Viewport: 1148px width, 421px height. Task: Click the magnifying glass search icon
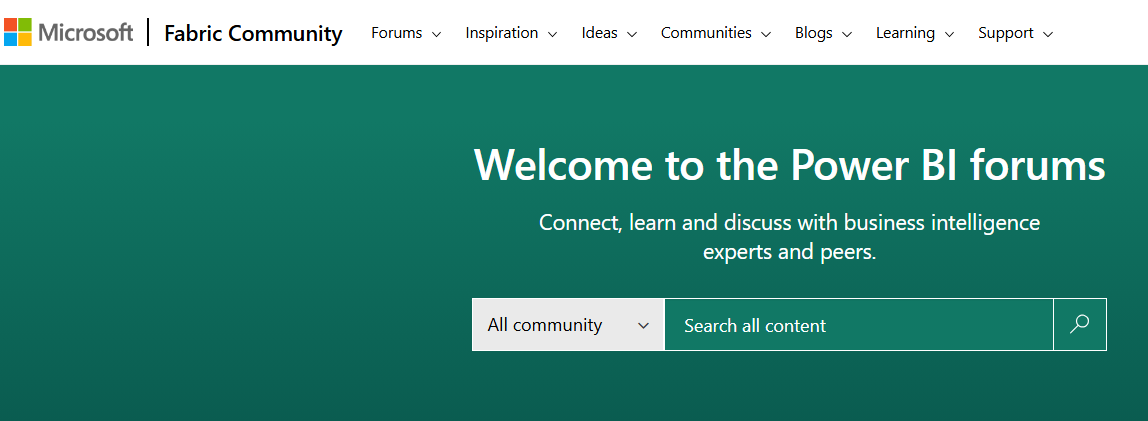click(x=1080, y=324)
